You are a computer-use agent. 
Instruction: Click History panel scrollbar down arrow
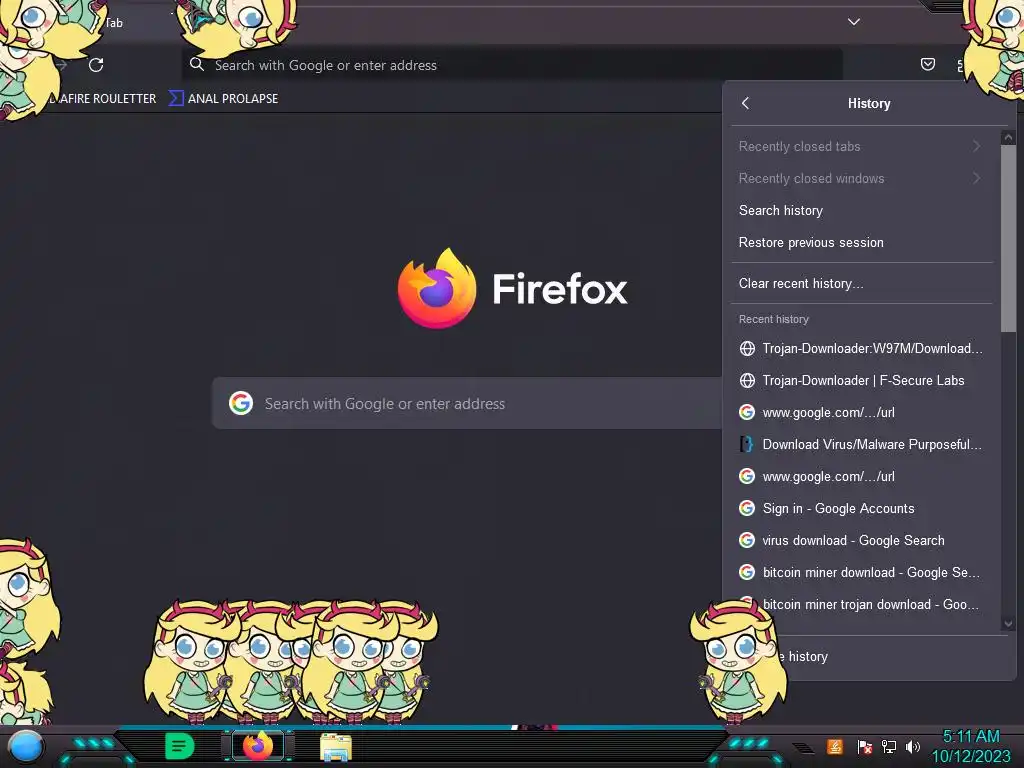(x=1008, y=624)
